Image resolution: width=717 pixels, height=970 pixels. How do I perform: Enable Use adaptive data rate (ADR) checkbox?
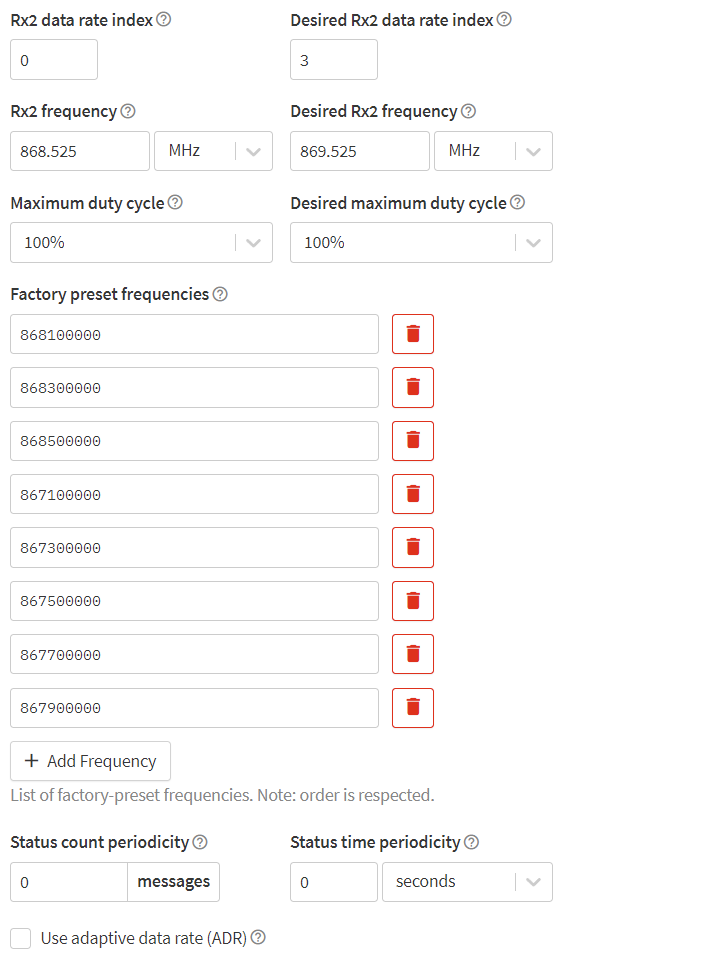(20, 938)
